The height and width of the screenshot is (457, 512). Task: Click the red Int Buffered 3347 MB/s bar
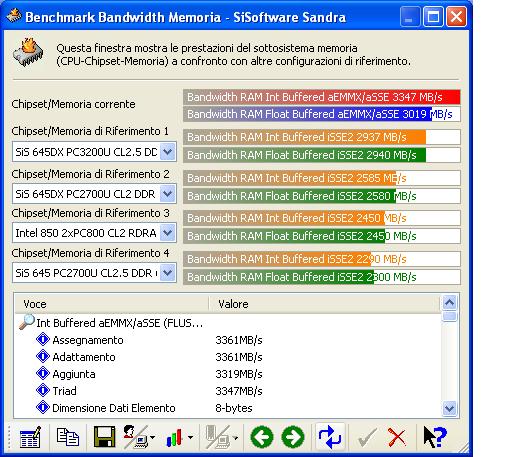(322, 97)
